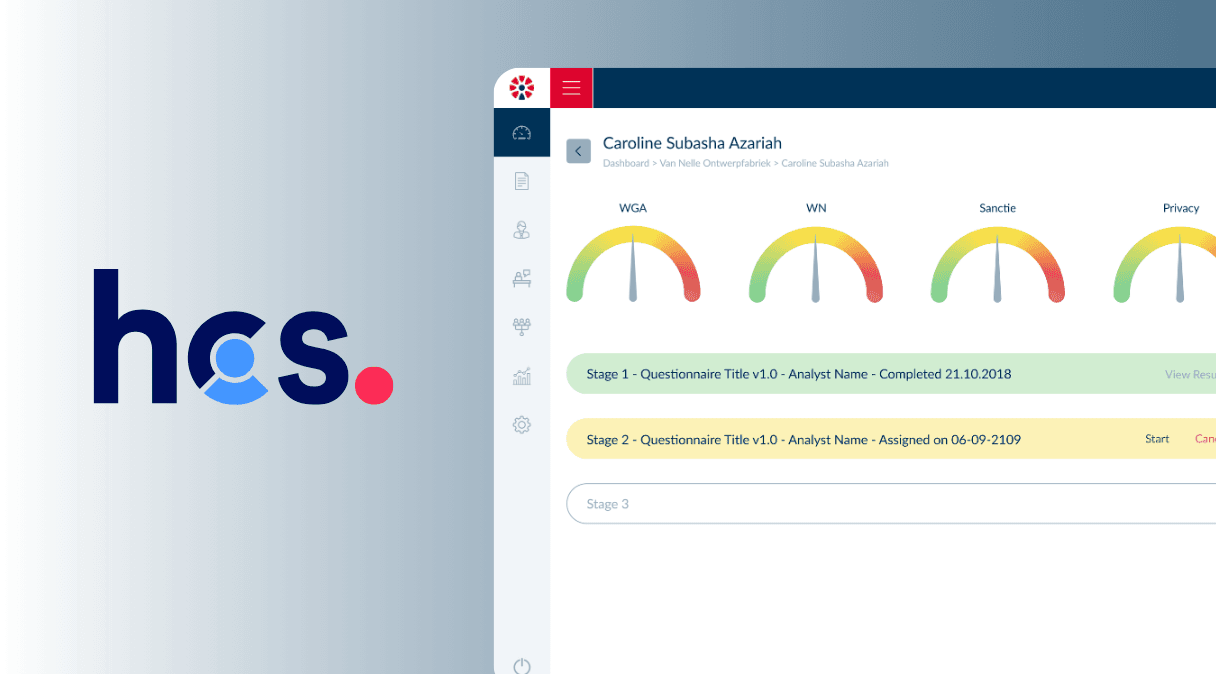Toggle the red hamburger menu button
The width and height of the screenshot is (1216, 674).
tap(571, 88)
